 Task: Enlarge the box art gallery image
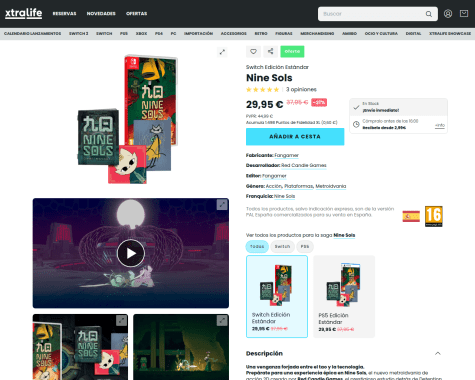coord(121,321)
